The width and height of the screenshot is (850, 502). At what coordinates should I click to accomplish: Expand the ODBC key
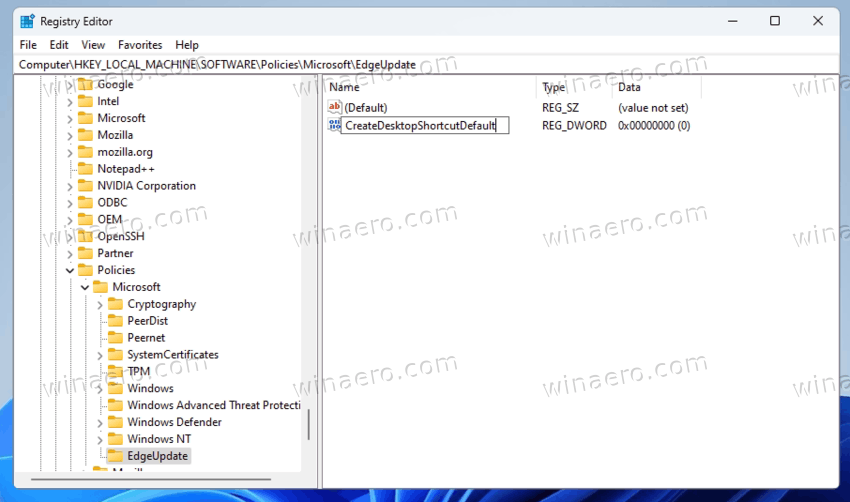click(x=70, y=203)
